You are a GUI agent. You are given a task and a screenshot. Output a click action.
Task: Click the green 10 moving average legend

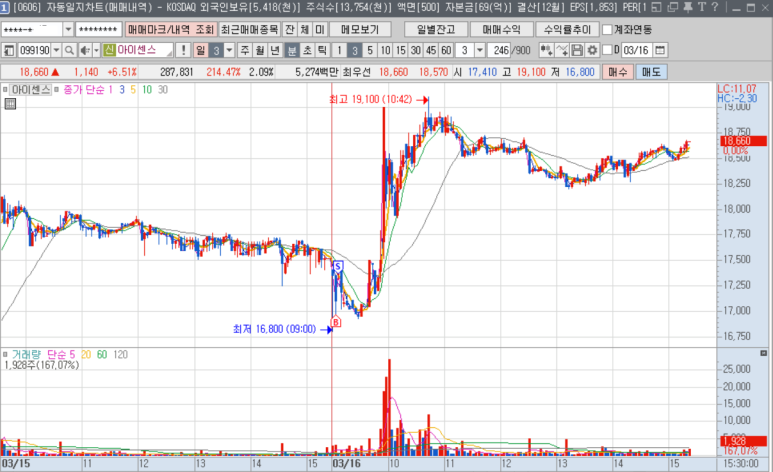pyautogui.click(x=147, y=89)
